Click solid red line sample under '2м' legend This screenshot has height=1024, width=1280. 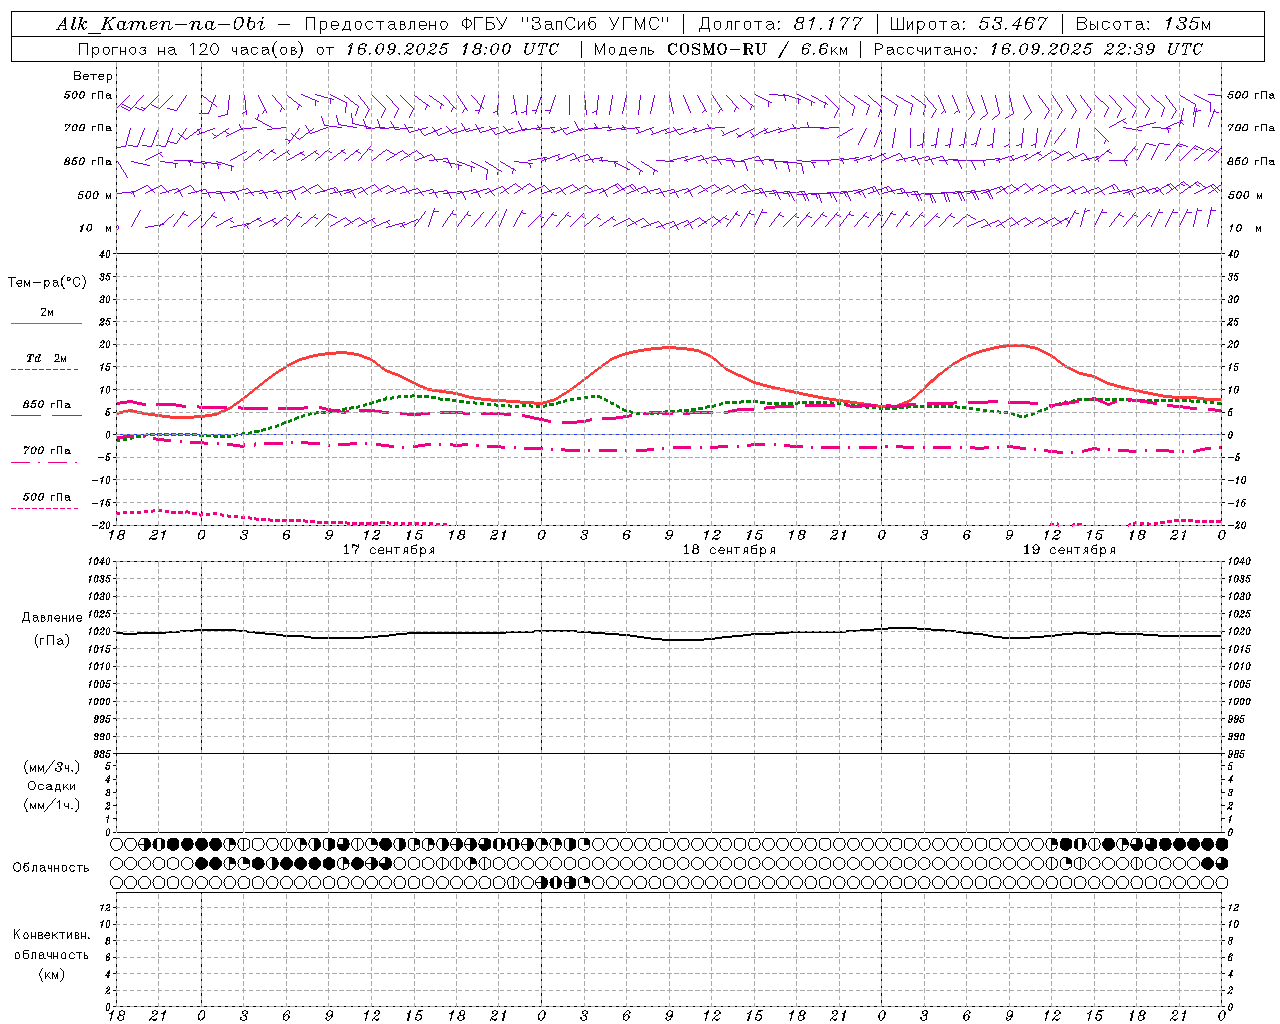click(x=46, y=324)
